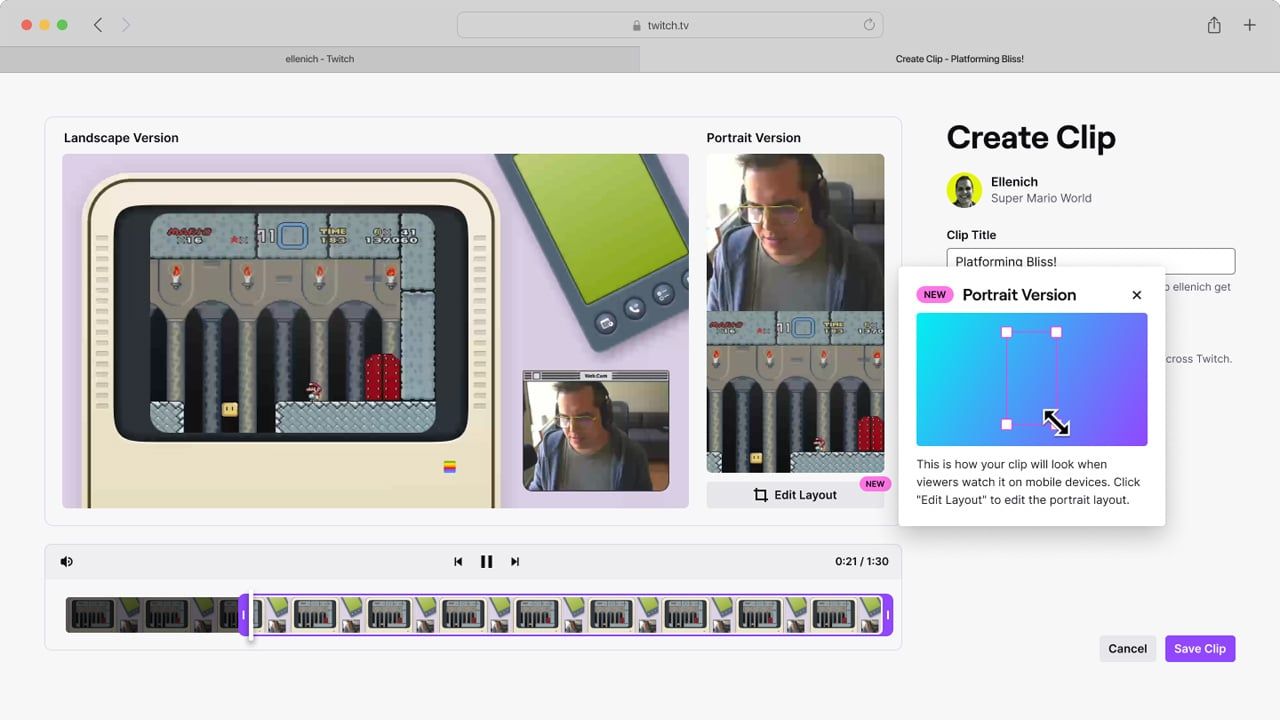
Task: Click the Save Clip button
Action: click(x=1200, y=648)
